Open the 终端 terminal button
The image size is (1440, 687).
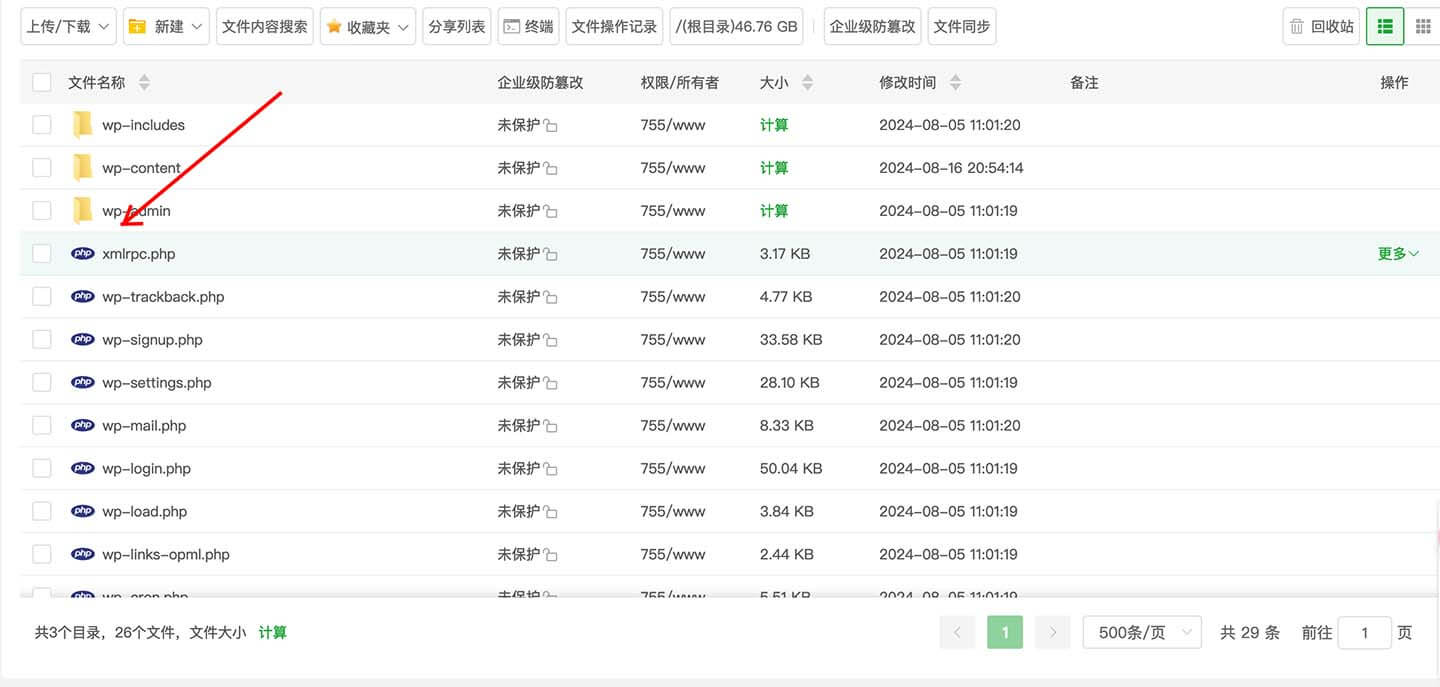[528, 27]
